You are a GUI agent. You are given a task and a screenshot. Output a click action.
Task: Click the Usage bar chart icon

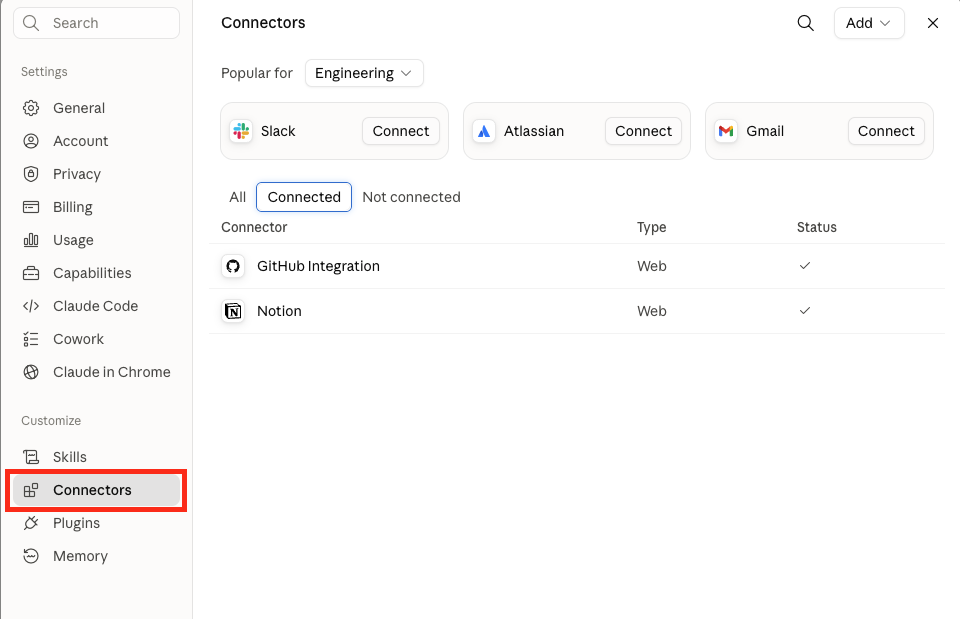[x=31, y=241]
